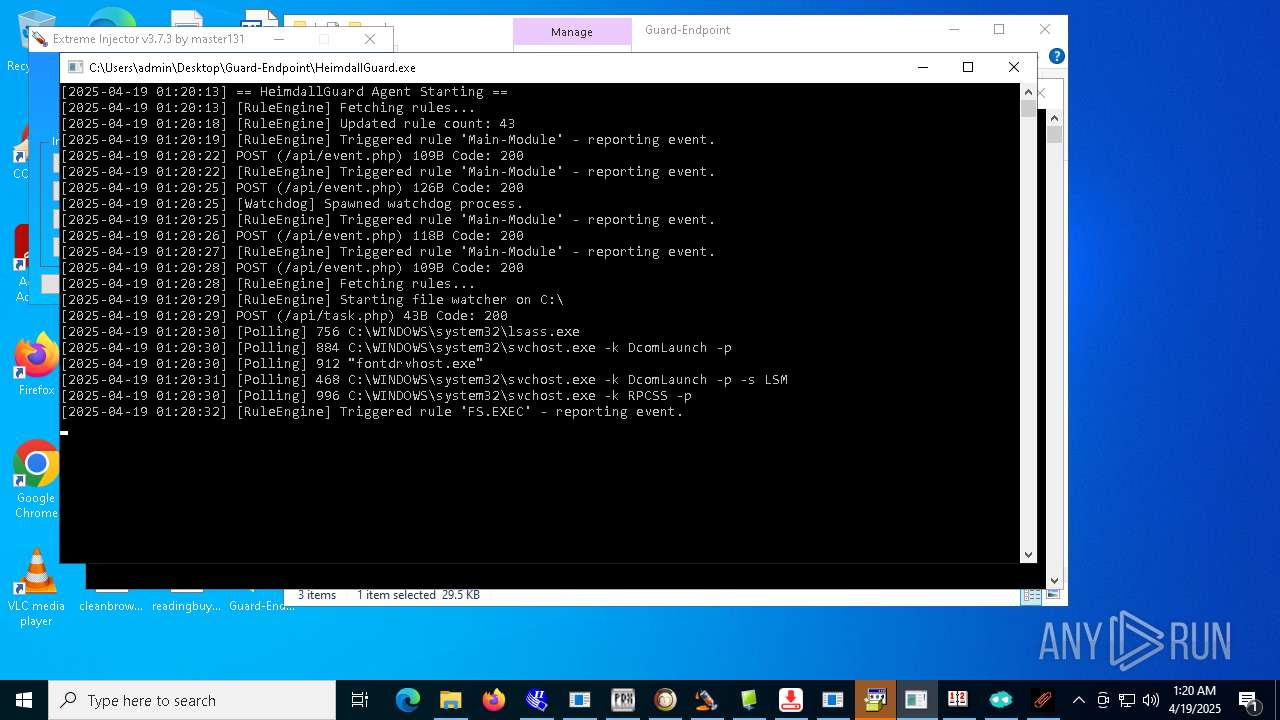Switch Explorer to details view icon
This screenshot has height=720, width=1280.
coord(1030,595)
